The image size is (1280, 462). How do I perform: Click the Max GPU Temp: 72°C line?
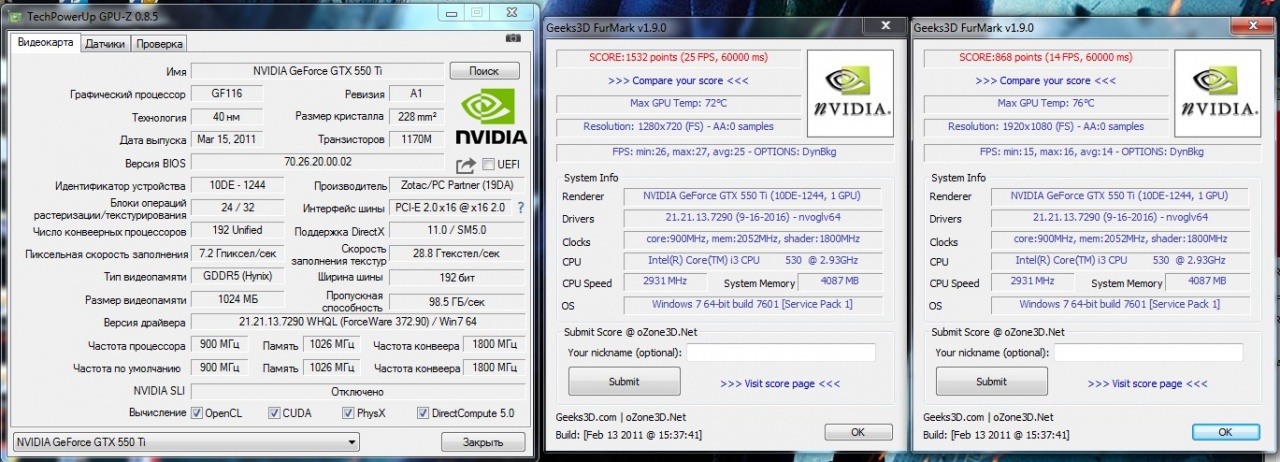coord(678,104)
